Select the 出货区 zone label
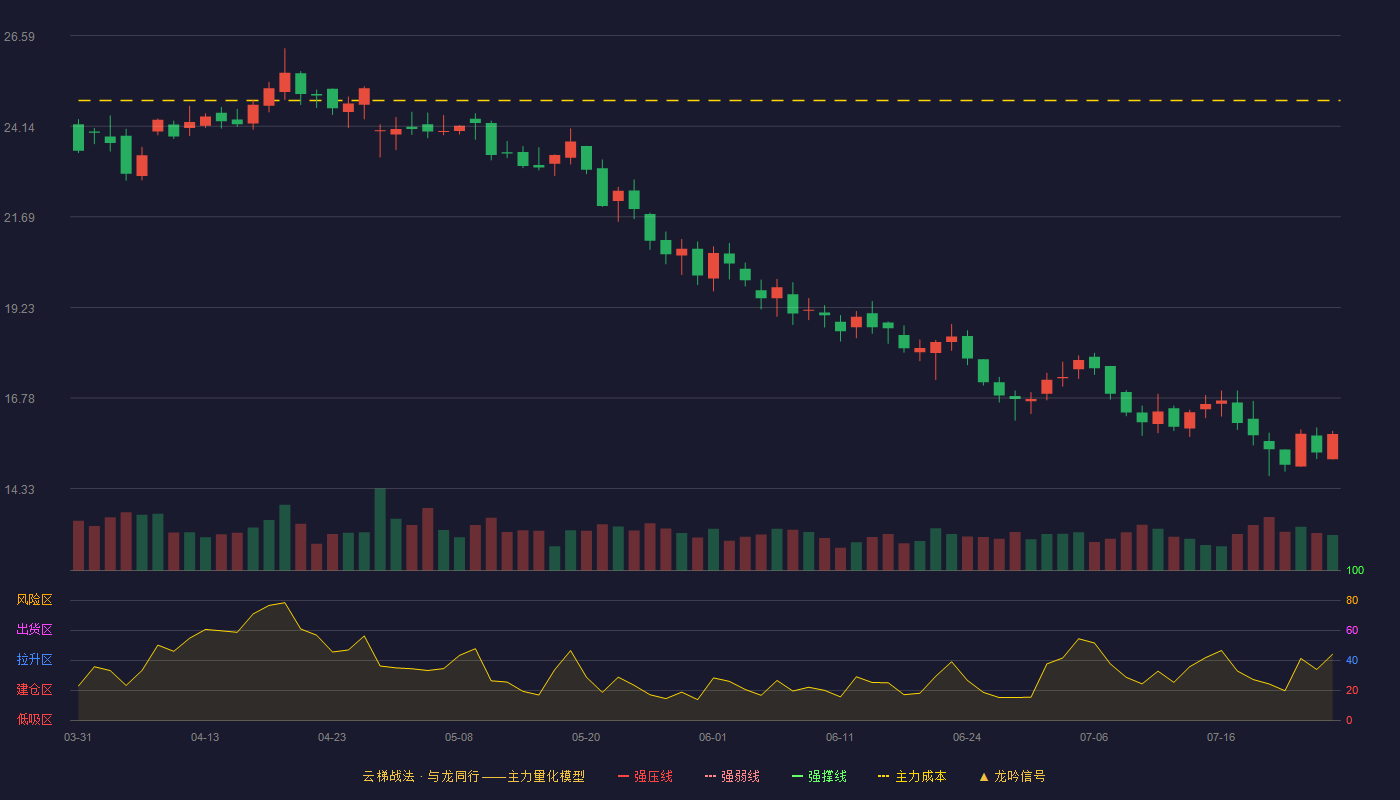 (34, 630)
